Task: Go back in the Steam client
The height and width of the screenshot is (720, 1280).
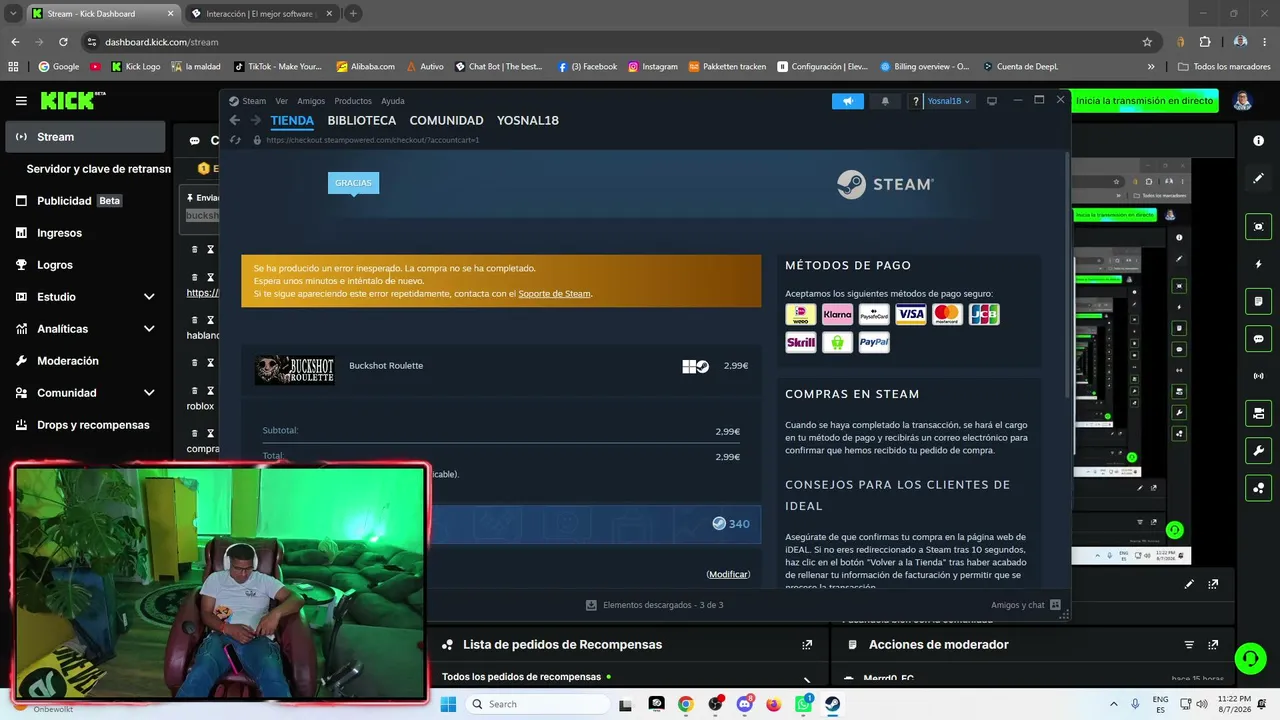Action: pyautogui.click(x=235, y=120)
